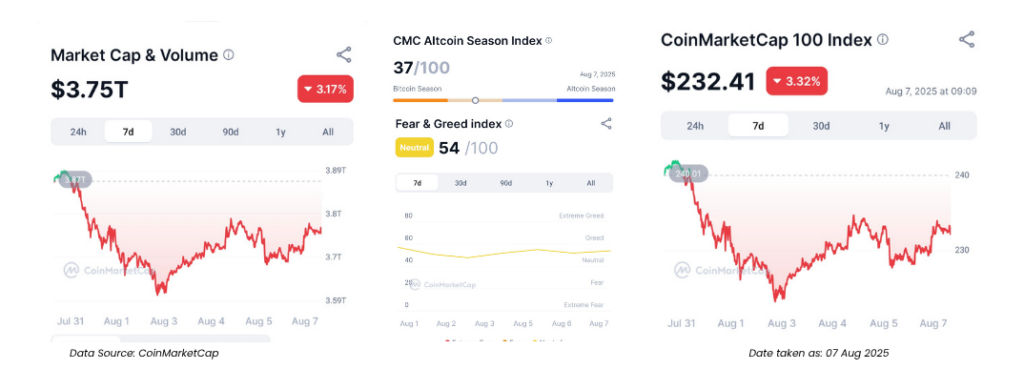Click the 3.32% change badge on CMC 100

point(797,81)
